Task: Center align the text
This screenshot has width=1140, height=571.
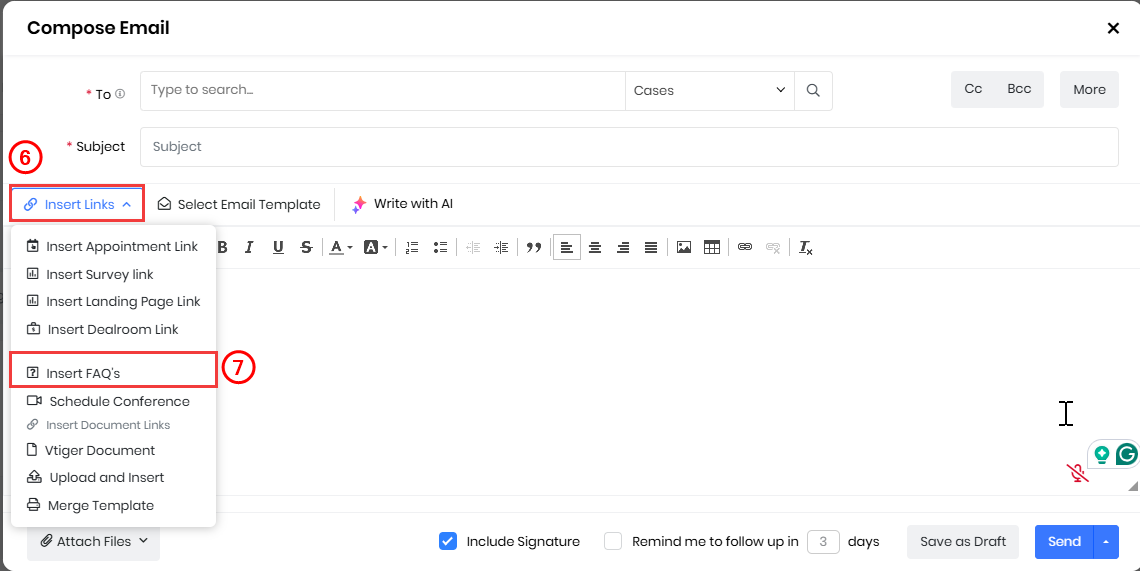Action: point(595,247)
